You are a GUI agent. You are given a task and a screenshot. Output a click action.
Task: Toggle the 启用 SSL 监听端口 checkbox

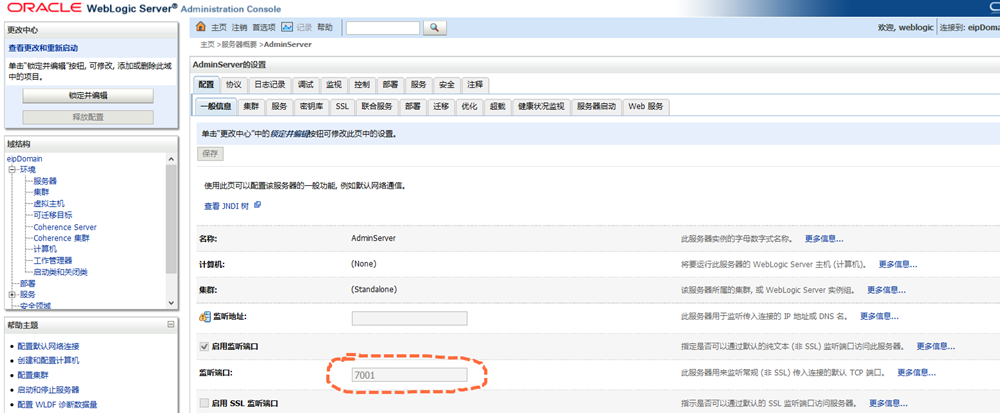click(x=204, y=403)
